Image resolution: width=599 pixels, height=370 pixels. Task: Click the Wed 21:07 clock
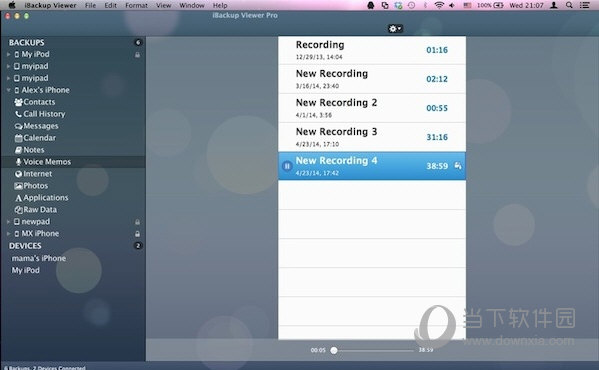pos(526,5)
